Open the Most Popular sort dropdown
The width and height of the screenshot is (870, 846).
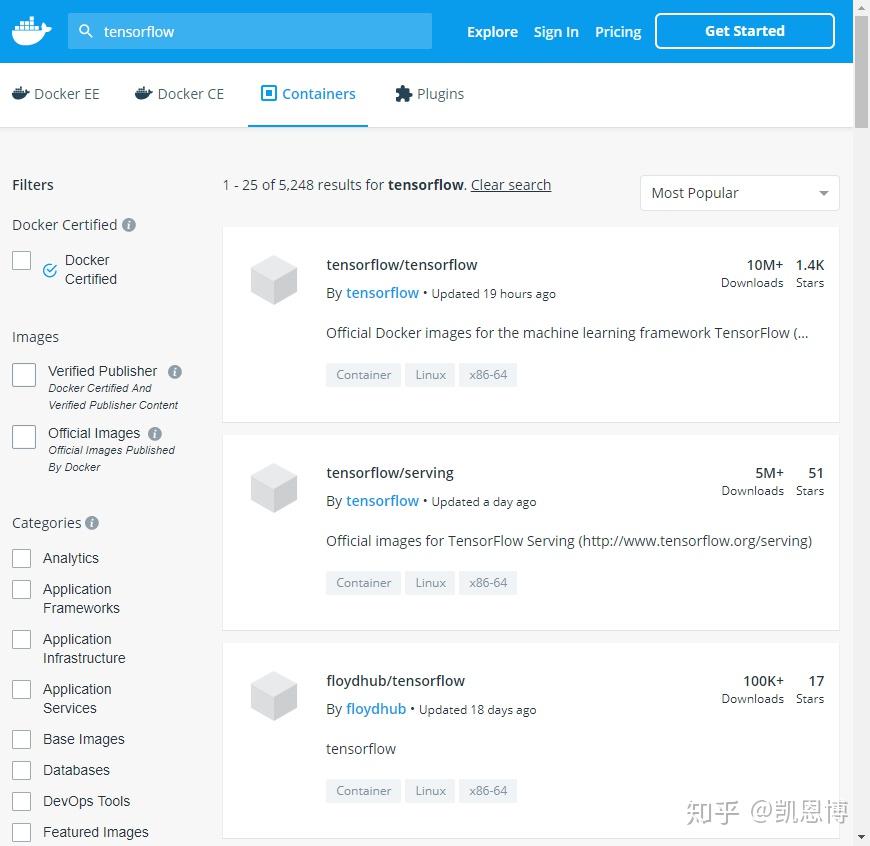(x=739, y=192)
